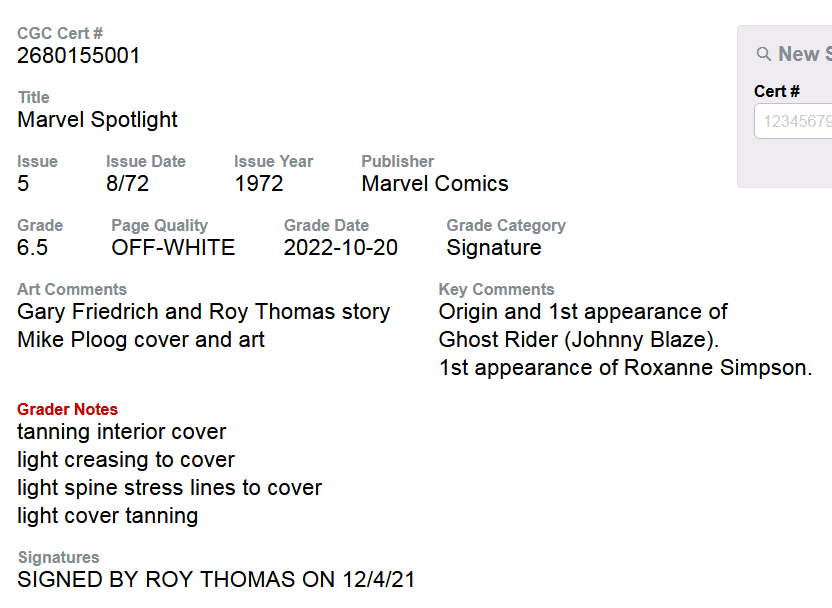Click the grade date 2022-10-20
The image size is (832, 608).
[x=341, y=248]
